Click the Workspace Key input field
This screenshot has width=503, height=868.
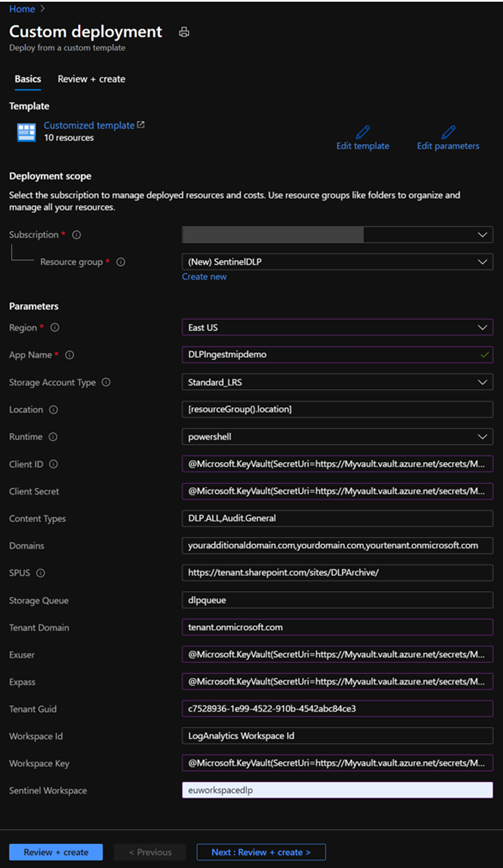(x=337, y=763)
